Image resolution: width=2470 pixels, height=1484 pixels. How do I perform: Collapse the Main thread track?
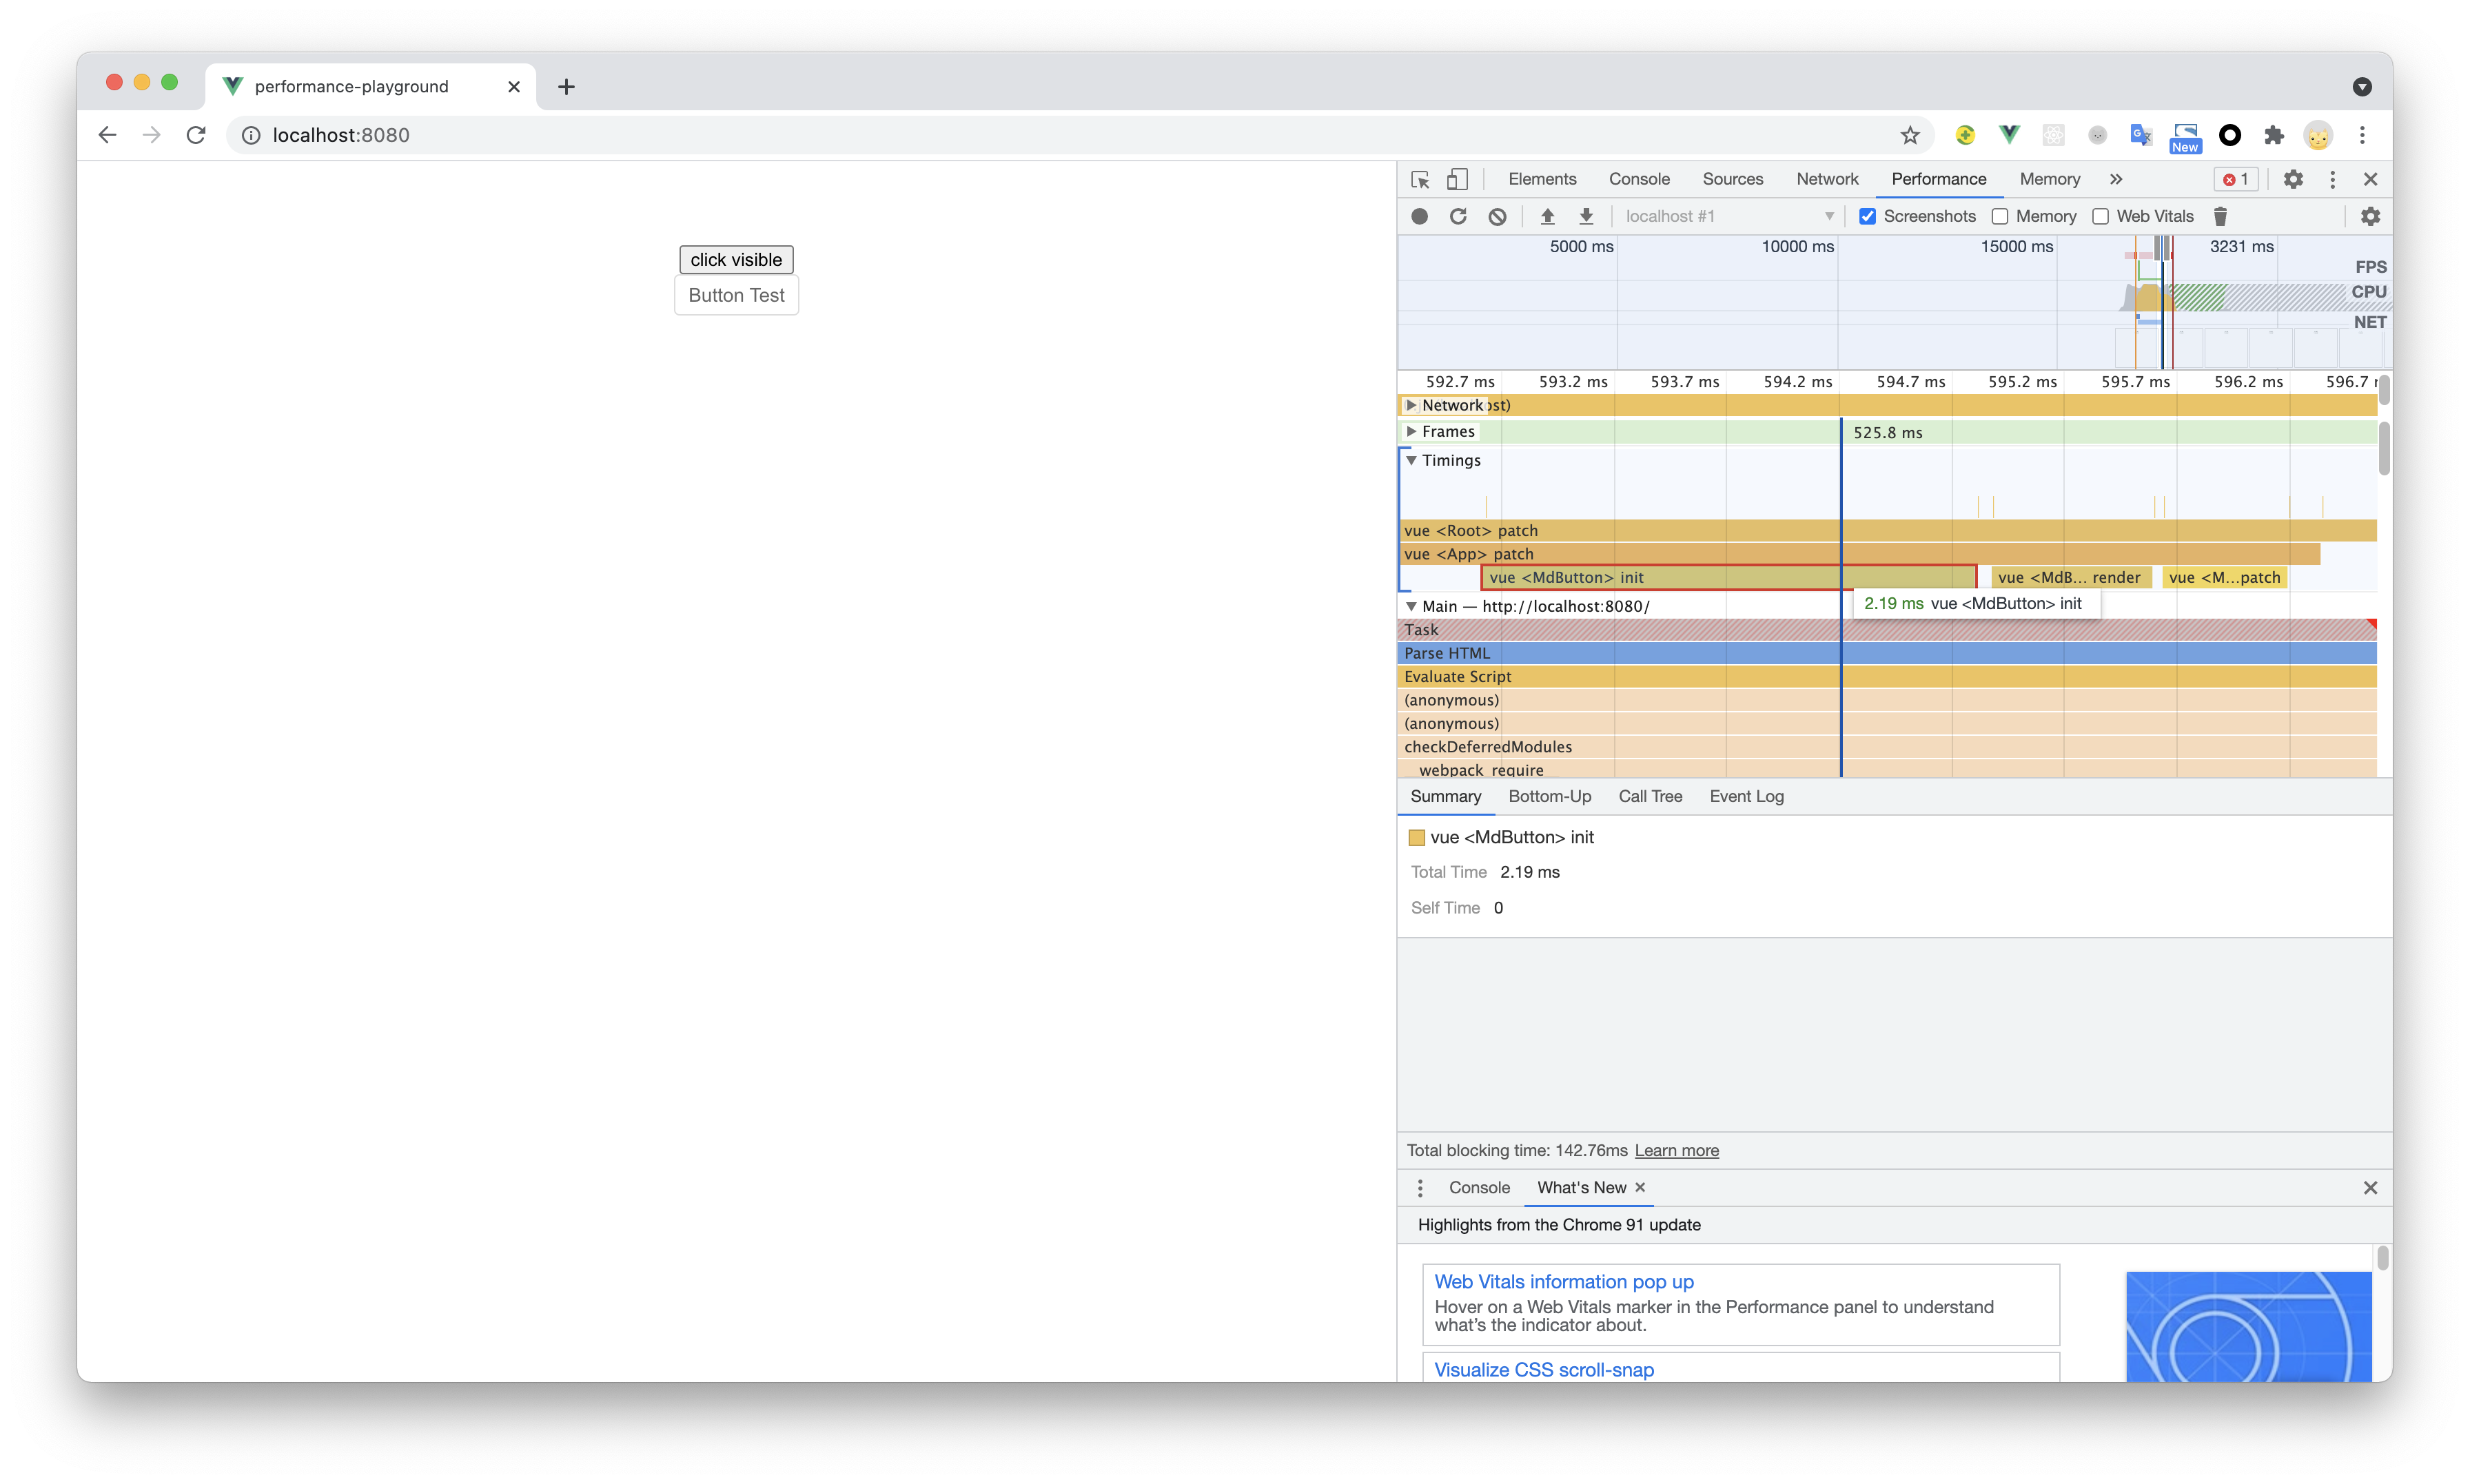(1411, 606)
